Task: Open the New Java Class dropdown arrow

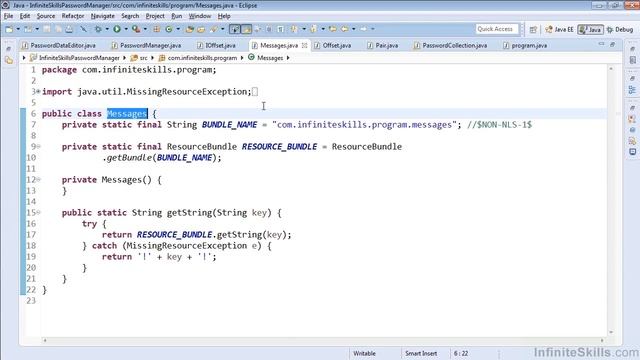Action: (178, 29)
